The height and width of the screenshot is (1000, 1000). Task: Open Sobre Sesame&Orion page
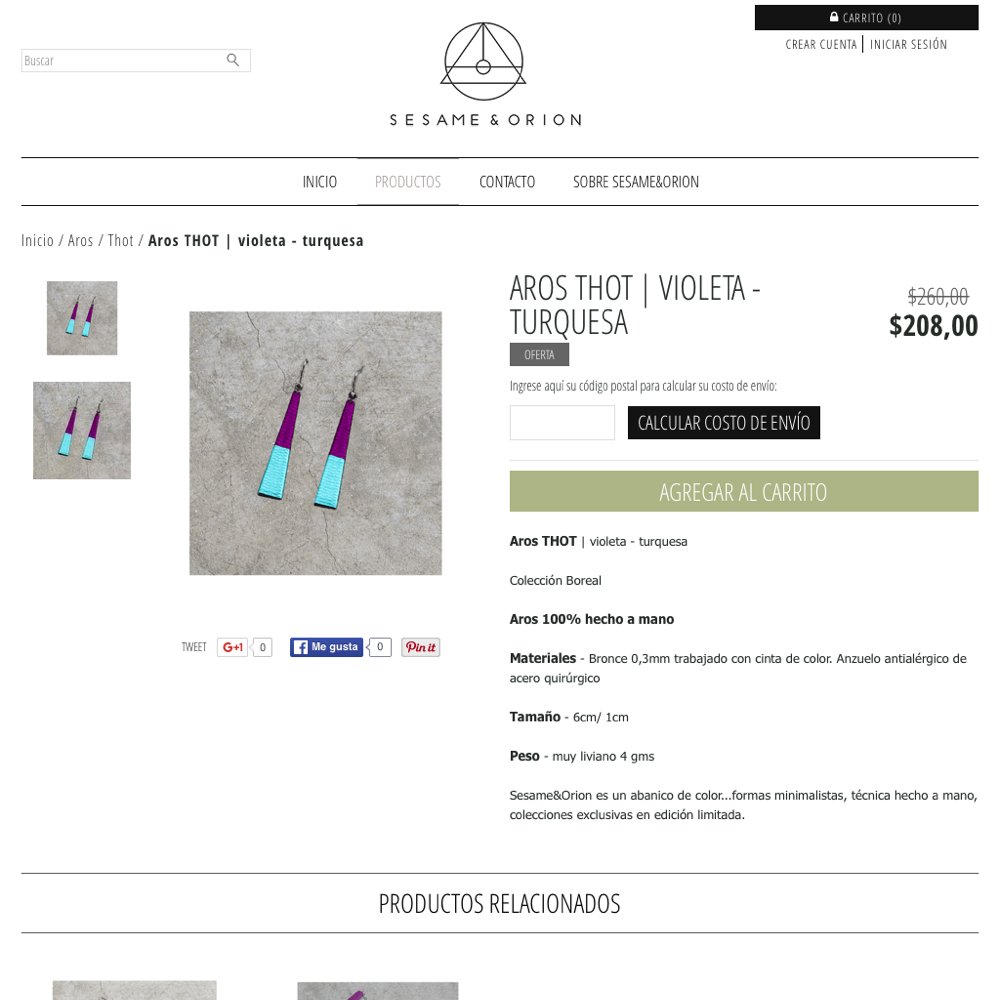(636, 182)
